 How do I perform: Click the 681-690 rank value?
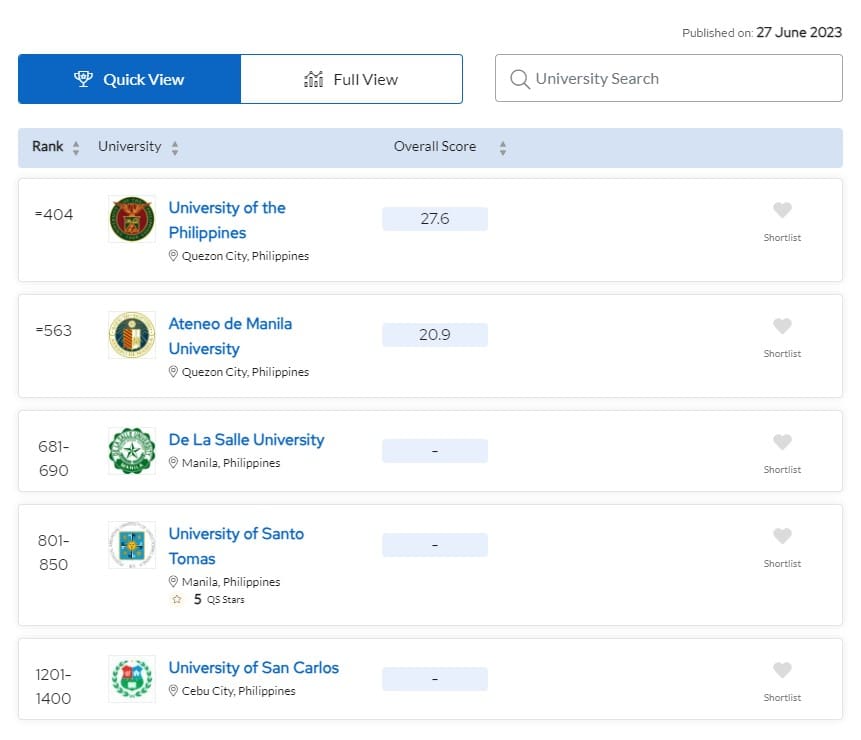(x=54, y=458)
